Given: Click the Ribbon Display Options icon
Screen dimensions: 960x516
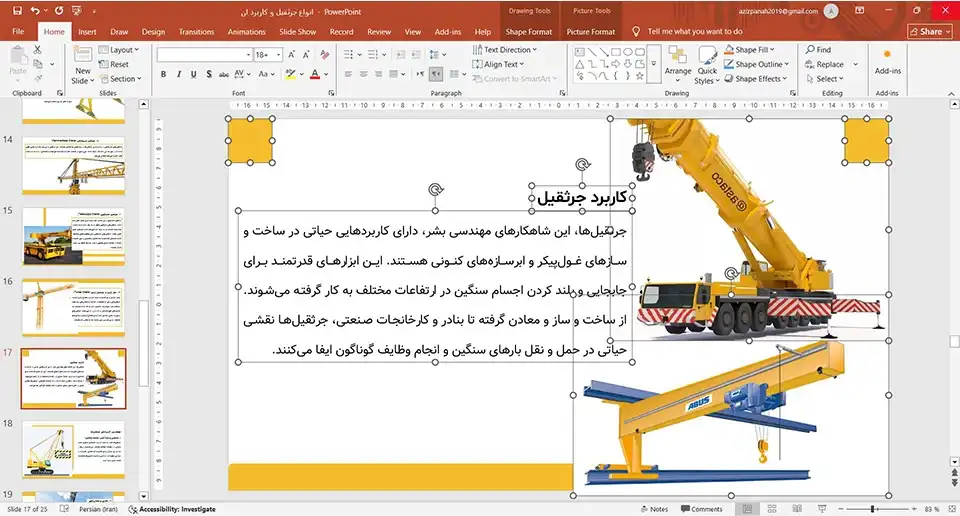Looking at the screenshot, I should (x=860, y=10).
